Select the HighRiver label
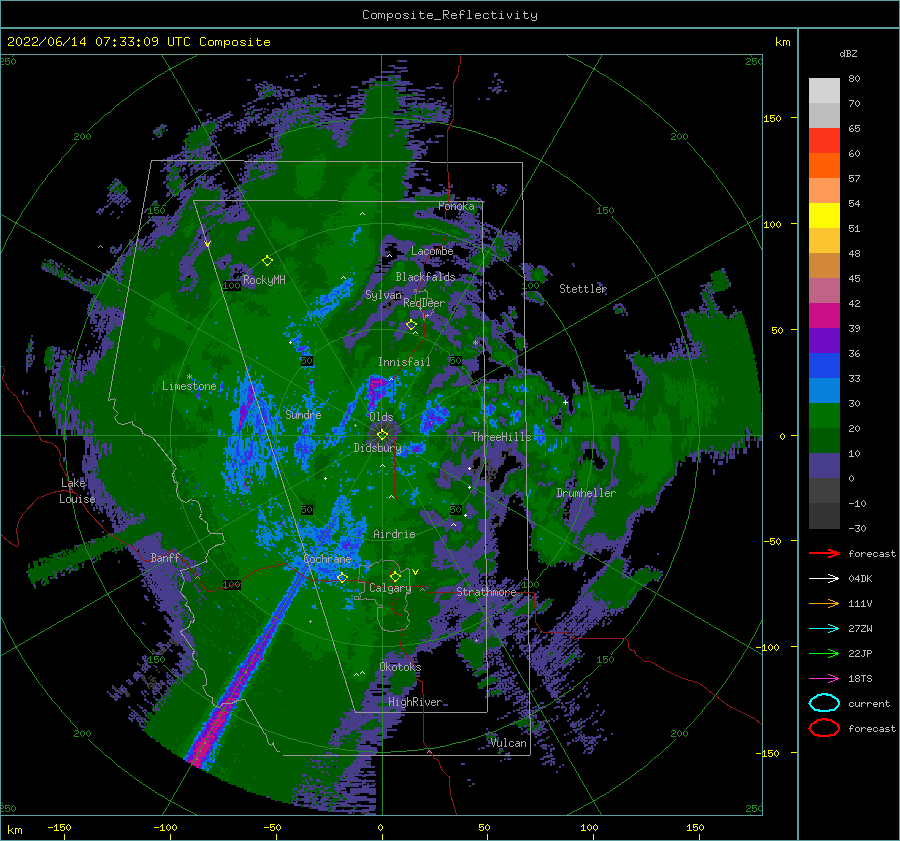The image size is (900, 841). tap(415, 702)
